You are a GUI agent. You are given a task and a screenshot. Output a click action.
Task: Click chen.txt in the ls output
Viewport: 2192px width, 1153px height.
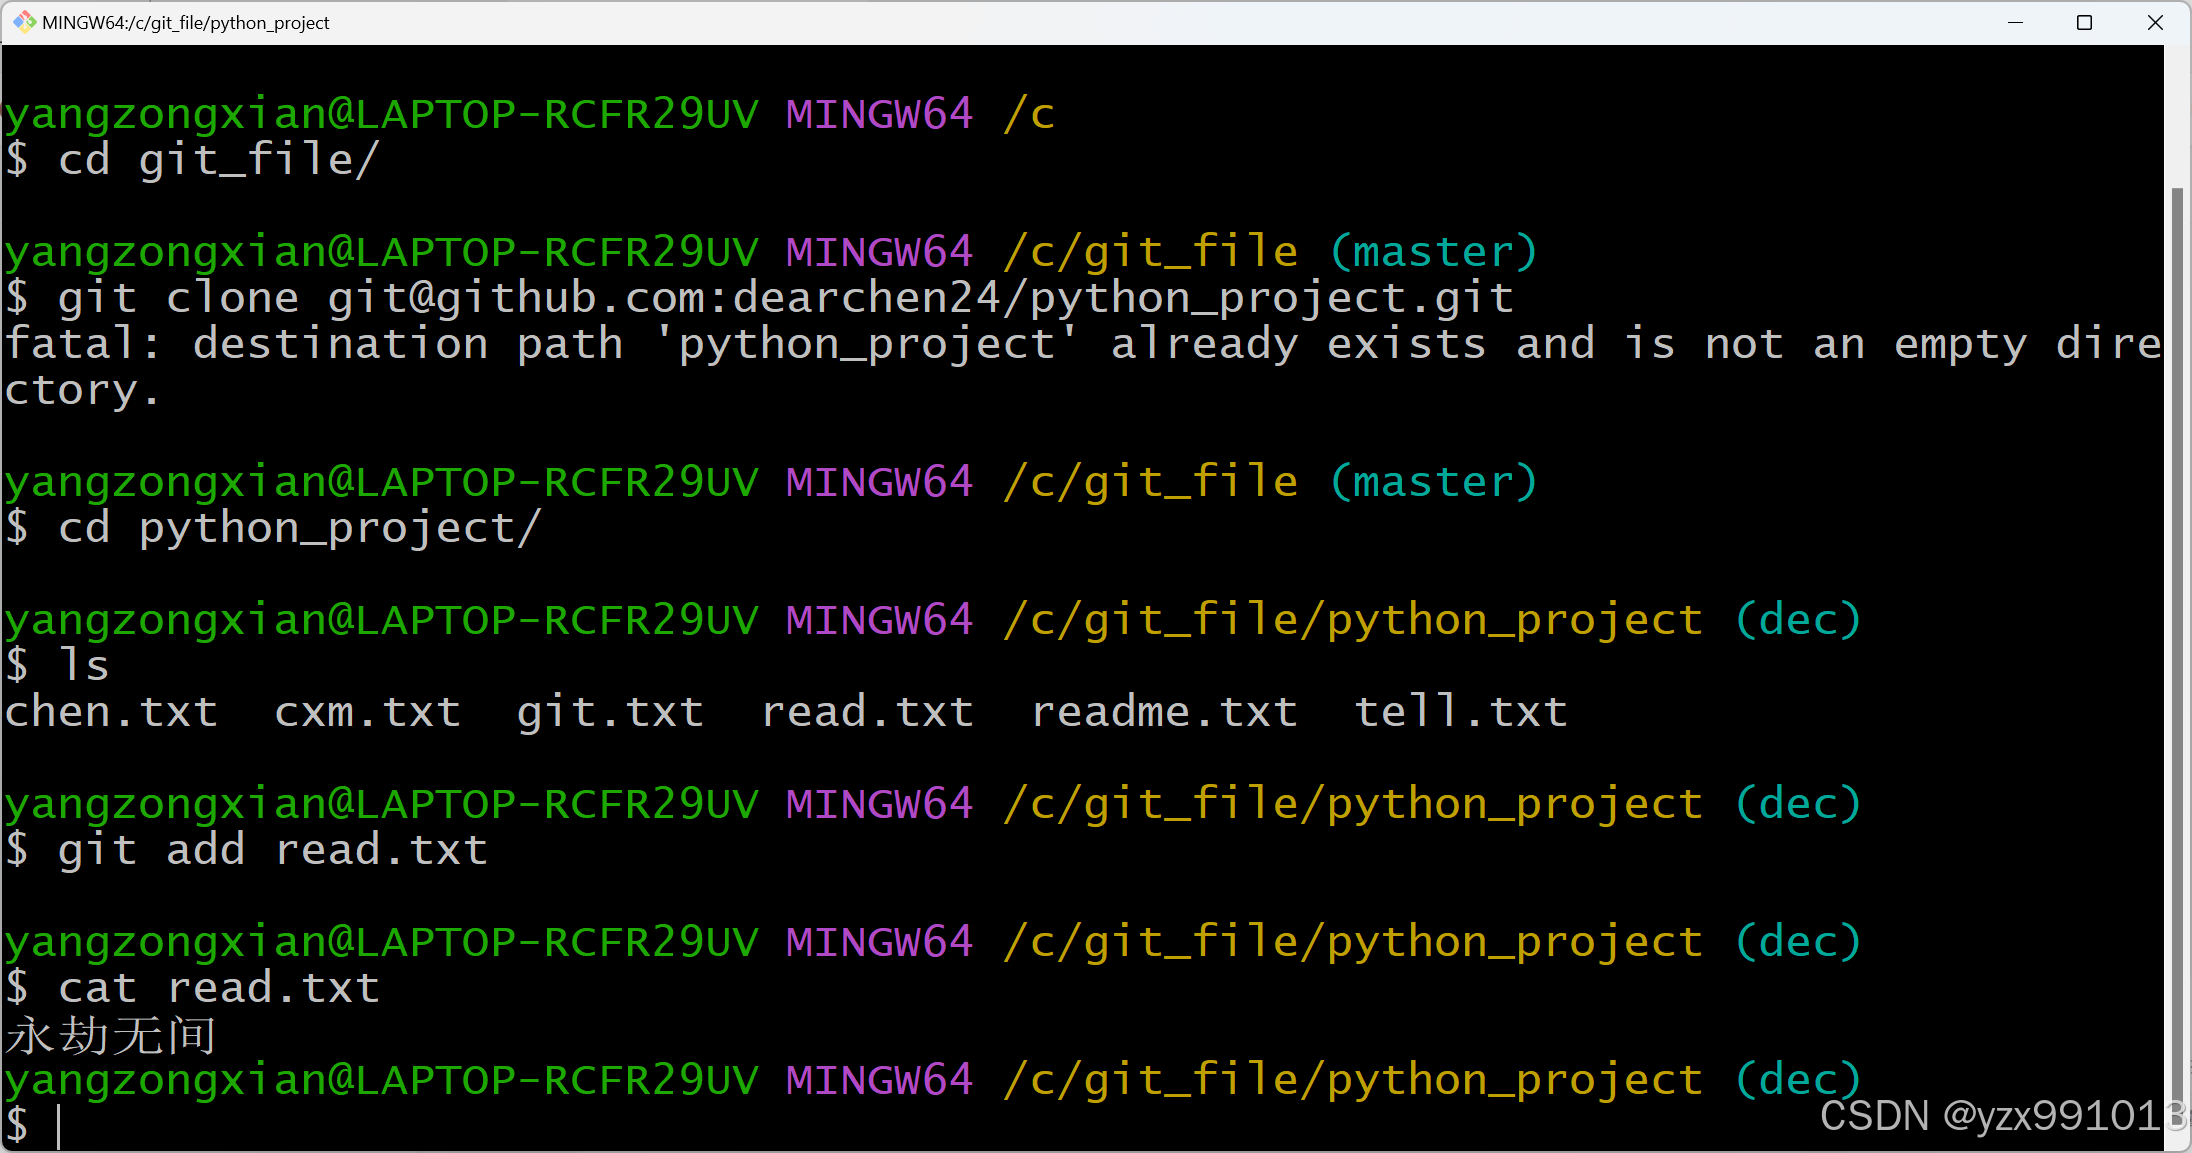tap(111, 712)
